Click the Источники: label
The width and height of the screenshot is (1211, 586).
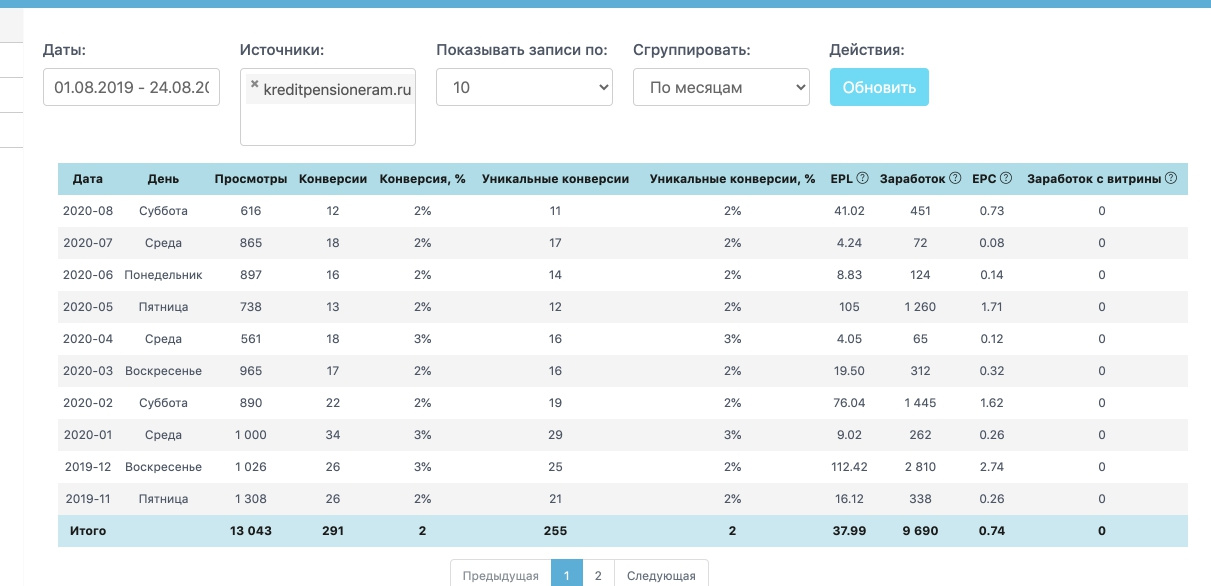(283, 50)
